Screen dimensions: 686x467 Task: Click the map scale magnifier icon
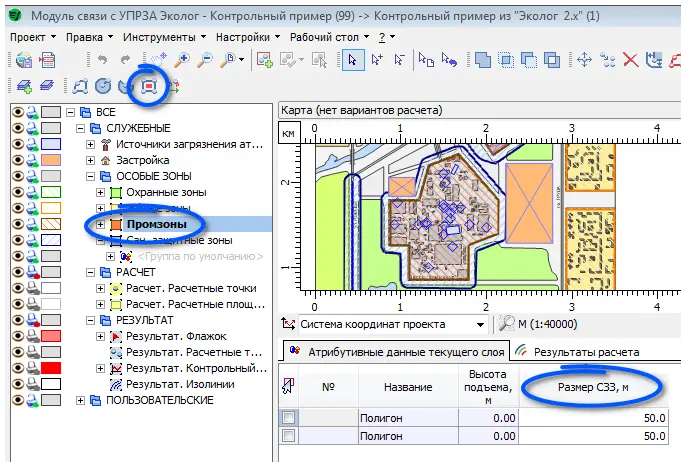(x=507, y=323)
